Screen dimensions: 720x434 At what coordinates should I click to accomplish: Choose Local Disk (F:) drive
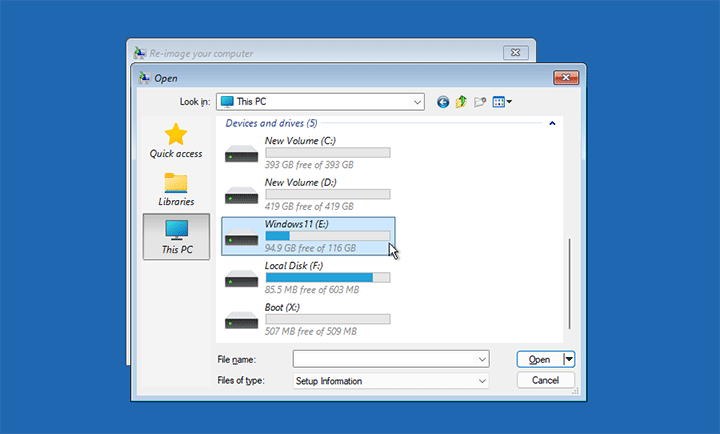[x=308, y=278]
